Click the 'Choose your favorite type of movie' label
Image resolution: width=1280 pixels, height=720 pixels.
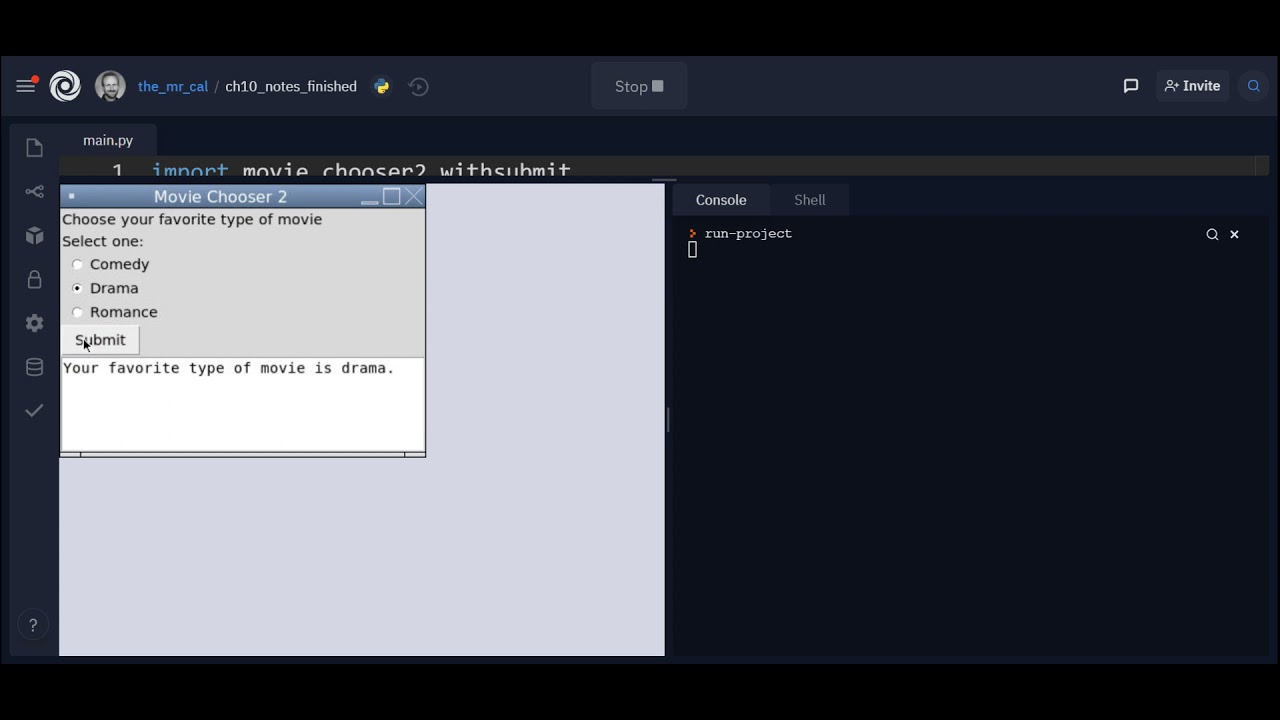coord(192,219)
